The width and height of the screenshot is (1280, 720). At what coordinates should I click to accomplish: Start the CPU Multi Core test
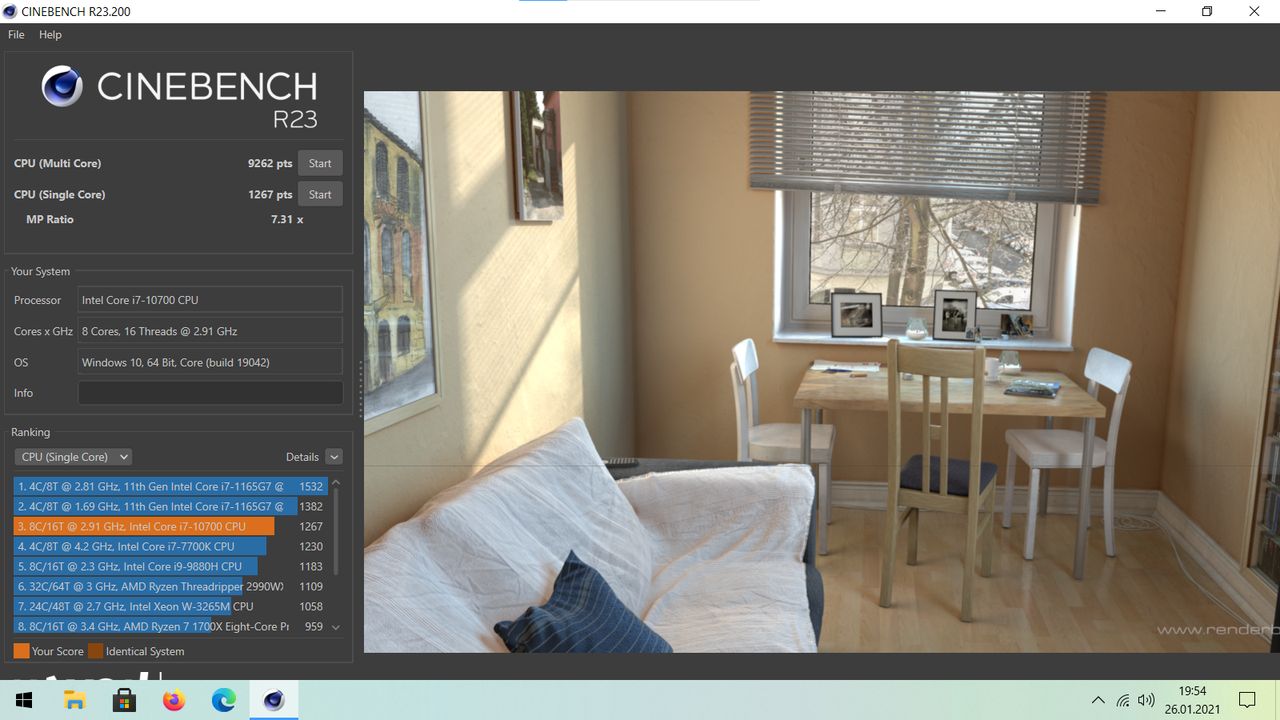pos(320,163)
